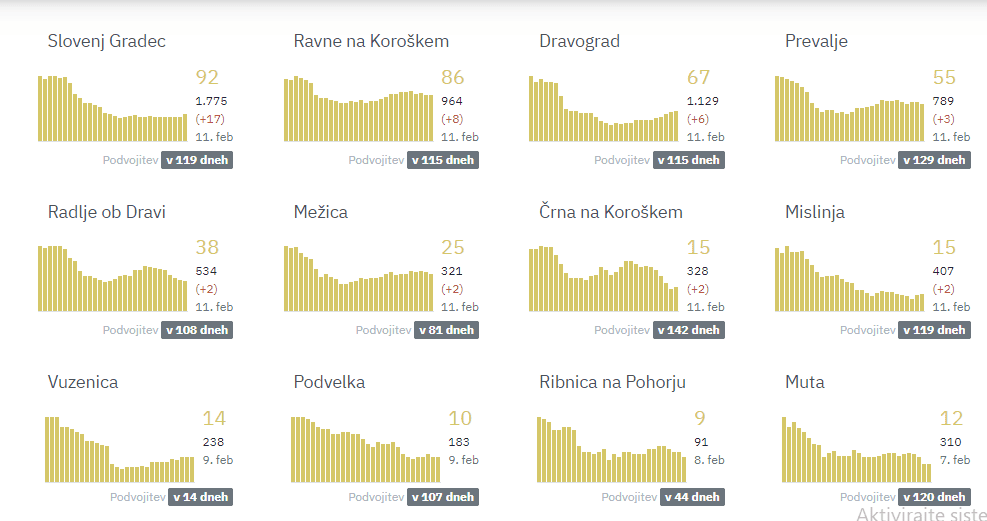The height and width of the screenshot is (521, 987).
Task: Click the Ravne na Koroškem heading
Action: pos(371,41)
